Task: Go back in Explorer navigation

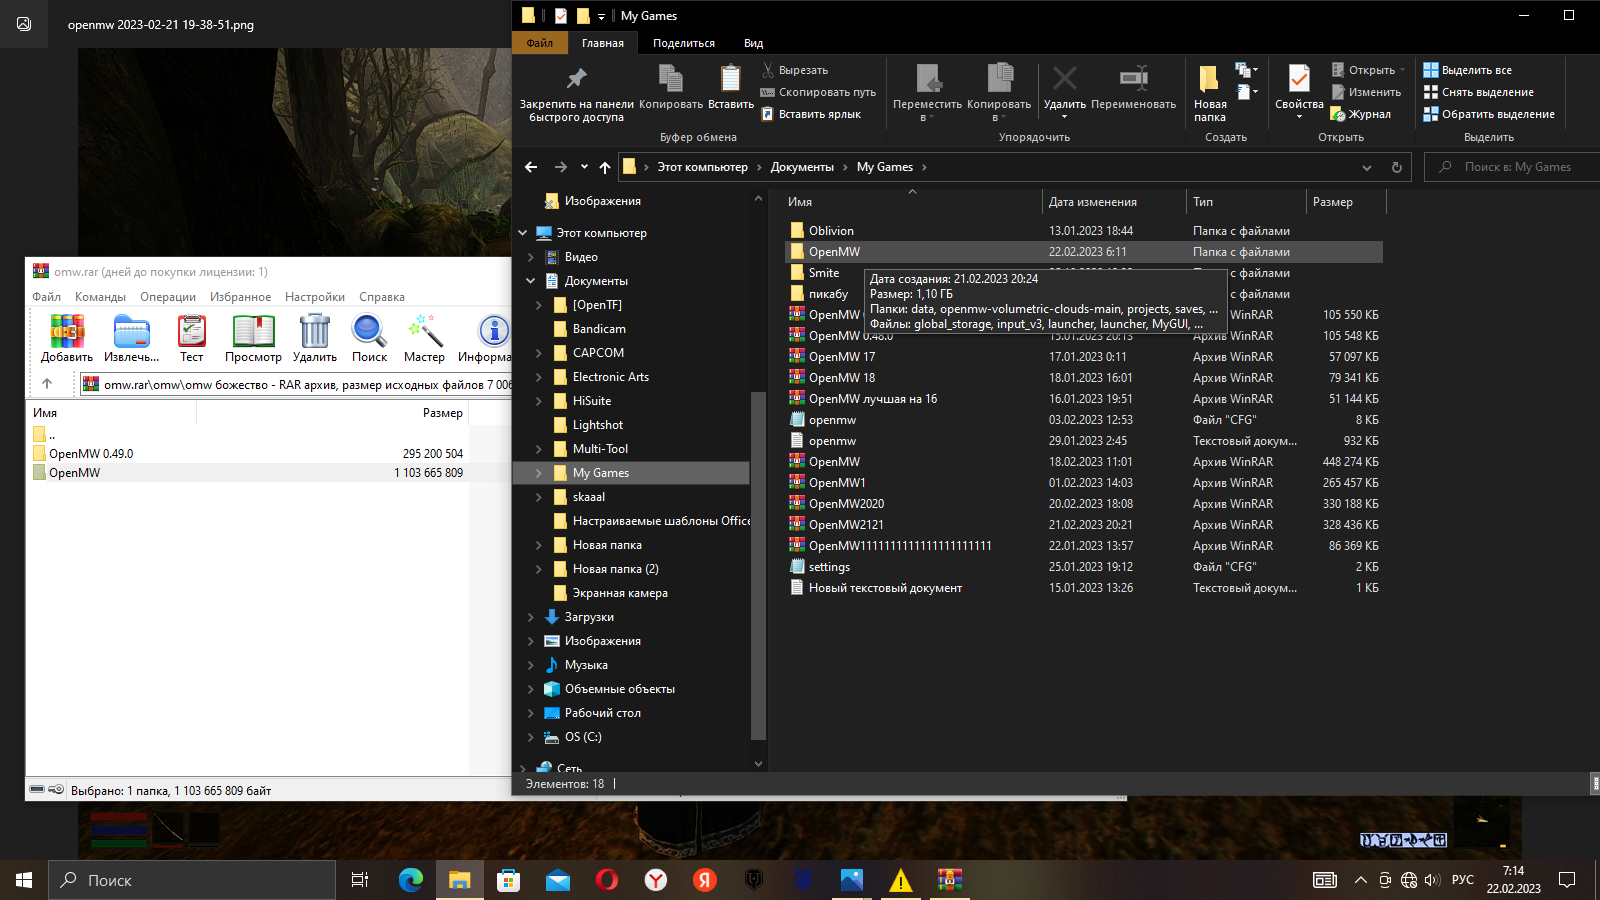Action: 531,167
